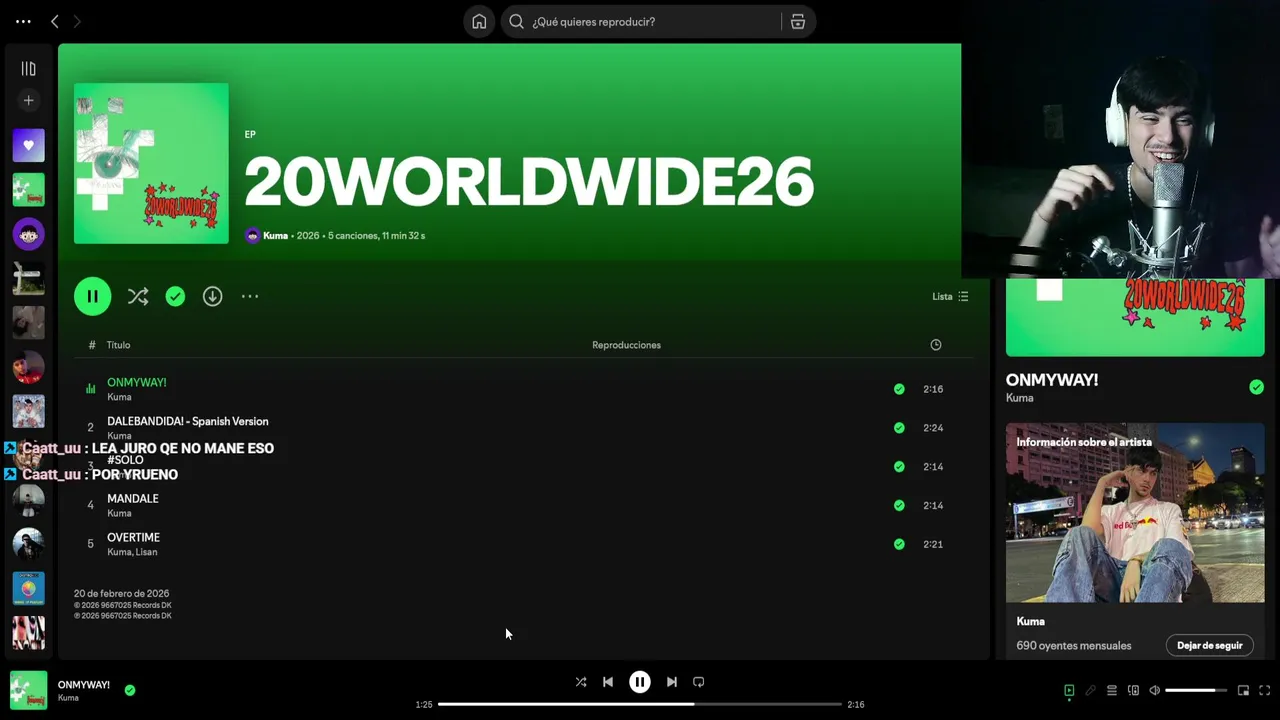The height and width of the screenshot is (720, 1280).
Task: Open the purple round sidebar item
Action: pos(28,234)
